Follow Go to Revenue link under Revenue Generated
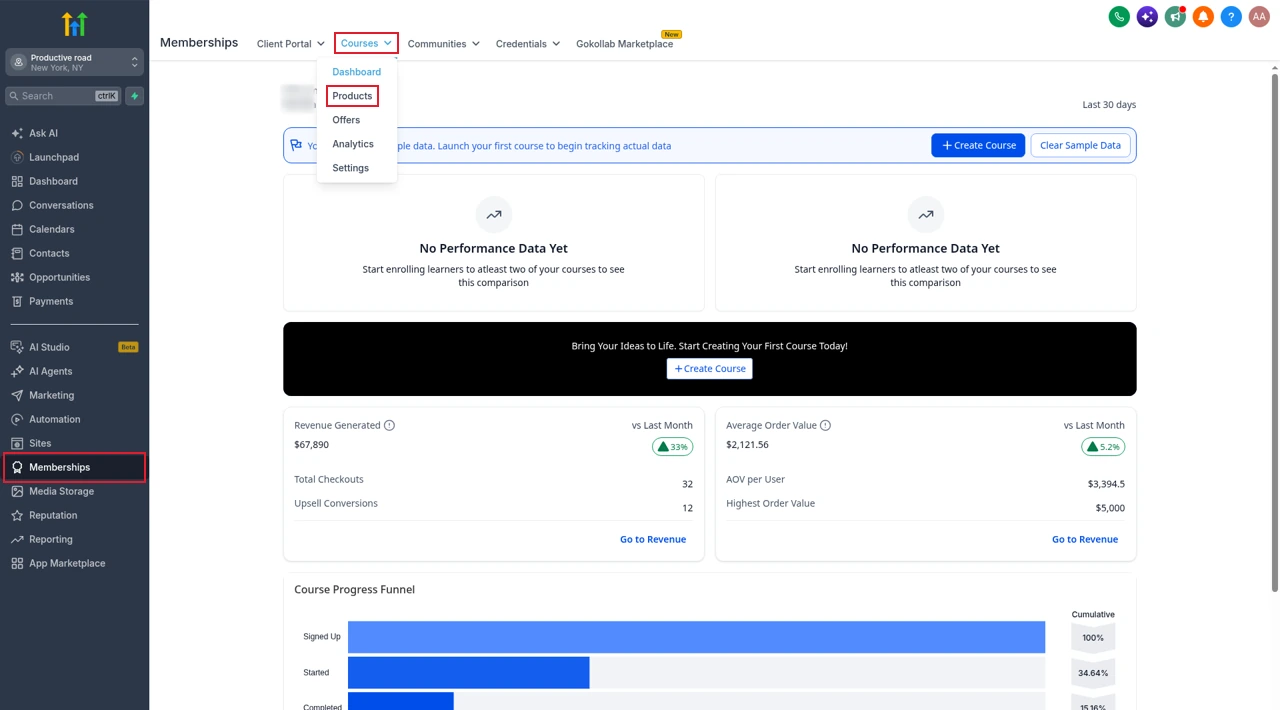The width and height of the screenshot is (1280, 710). point(653,539)
